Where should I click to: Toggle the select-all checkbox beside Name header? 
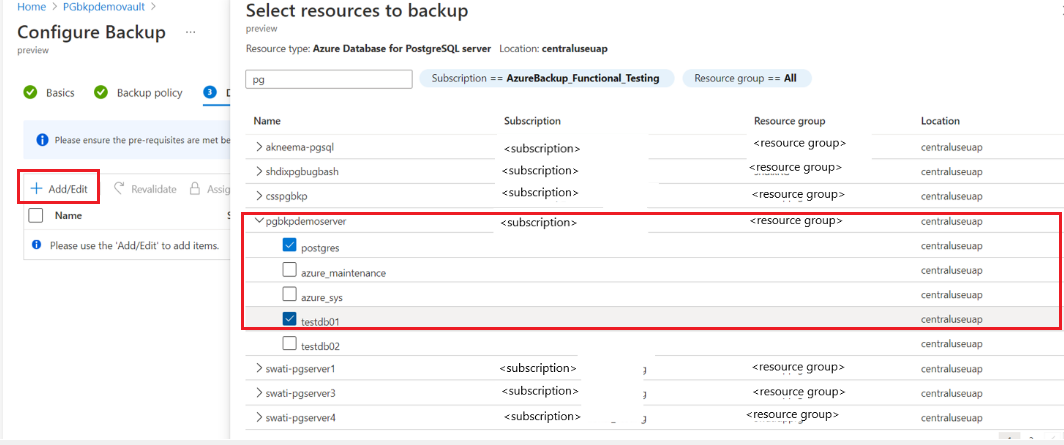coord(36,215)
